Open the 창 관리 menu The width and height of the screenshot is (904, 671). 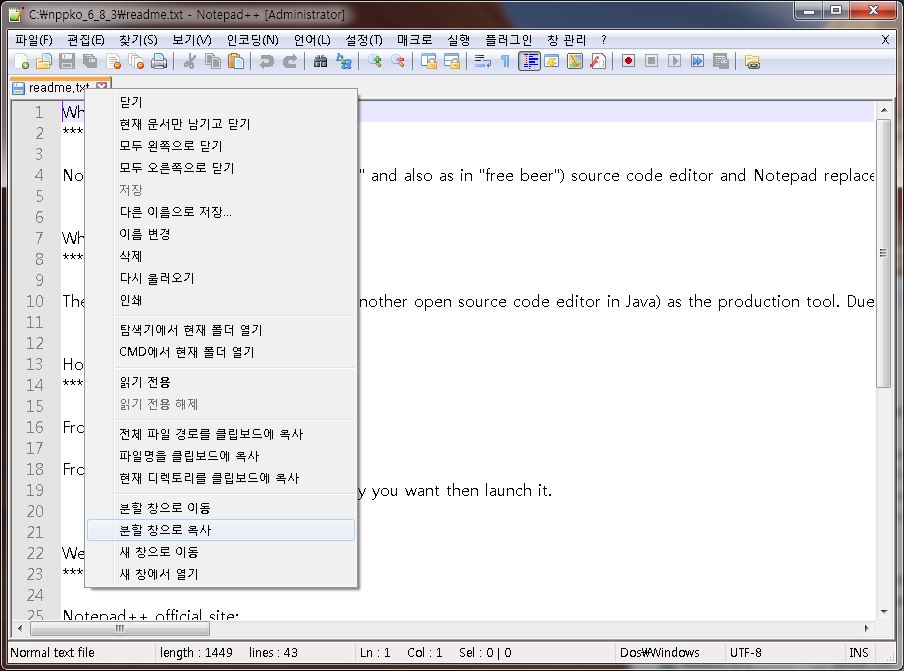click(566, 40)
